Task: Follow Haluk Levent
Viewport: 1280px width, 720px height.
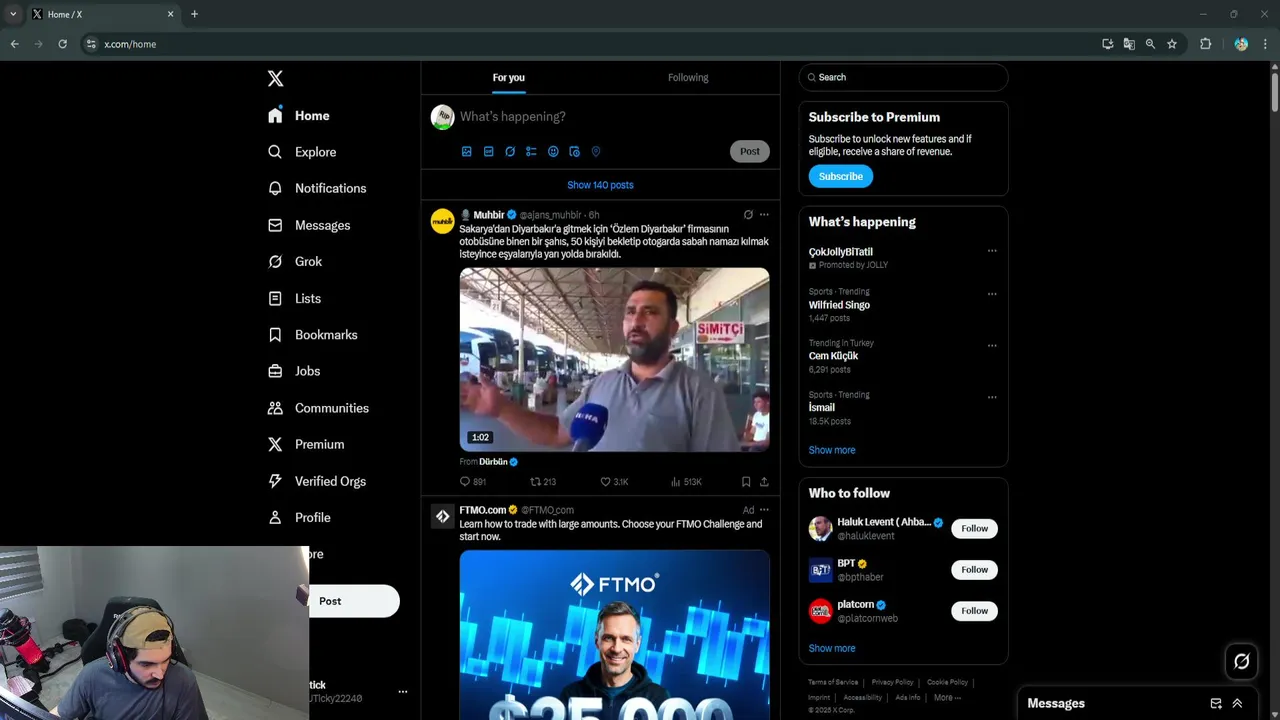Action: click(974, 528)
